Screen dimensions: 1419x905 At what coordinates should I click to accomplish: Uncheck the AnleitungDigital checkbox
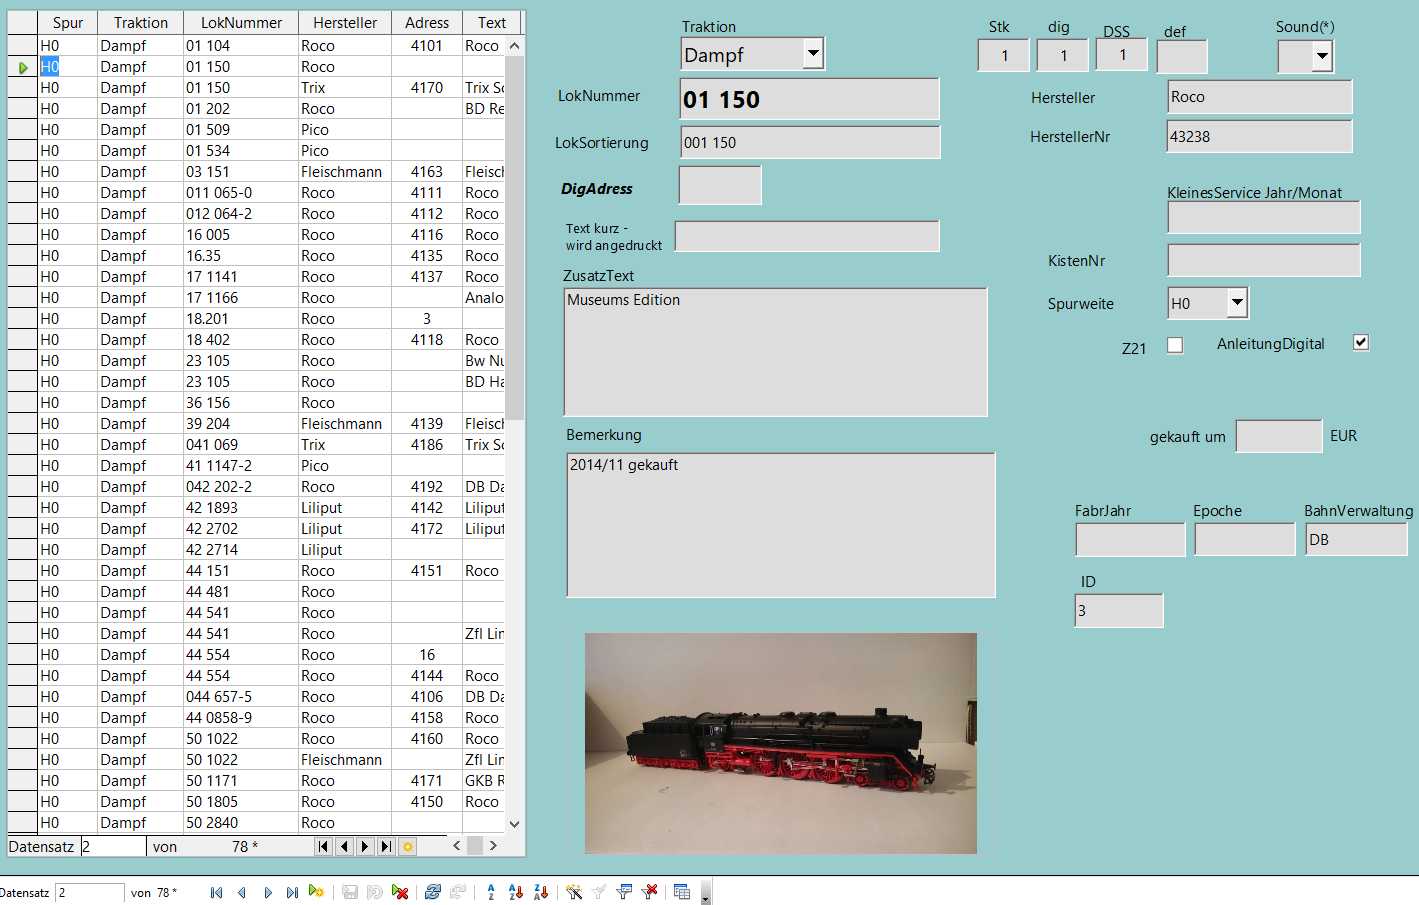(x=1360, y=342)
